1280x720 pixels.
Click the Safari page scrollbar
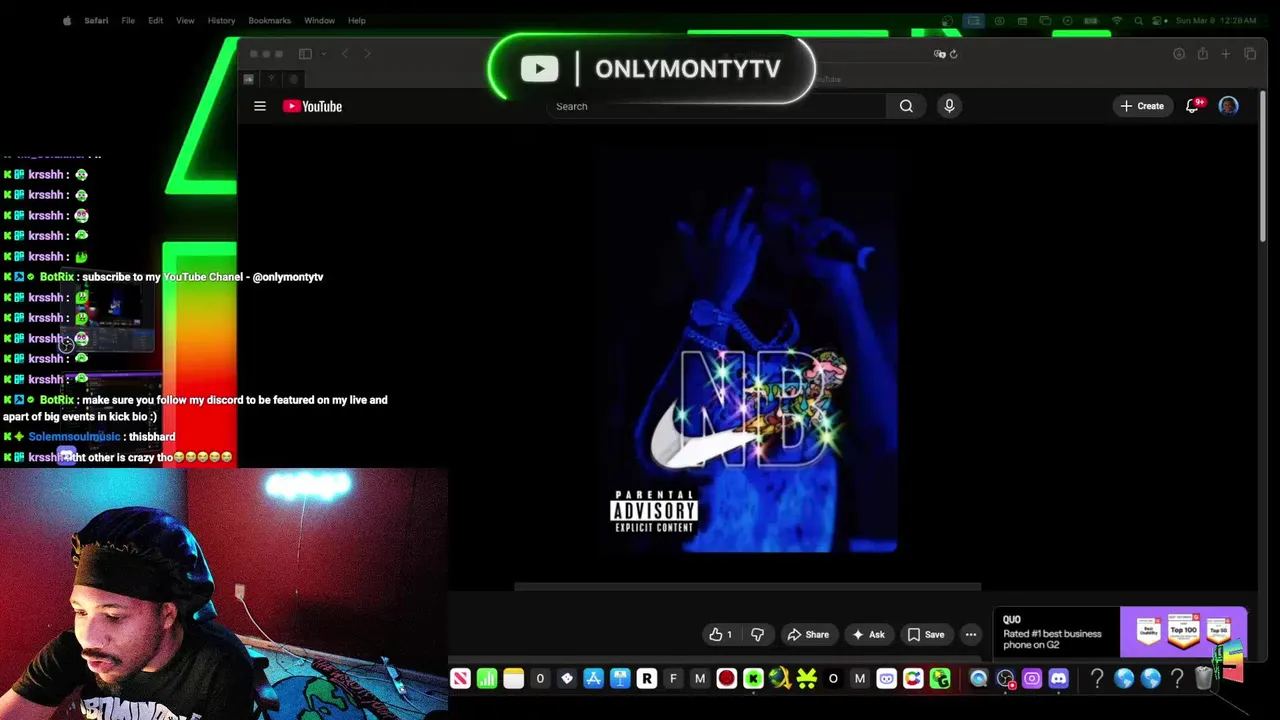pos(1262,166)
